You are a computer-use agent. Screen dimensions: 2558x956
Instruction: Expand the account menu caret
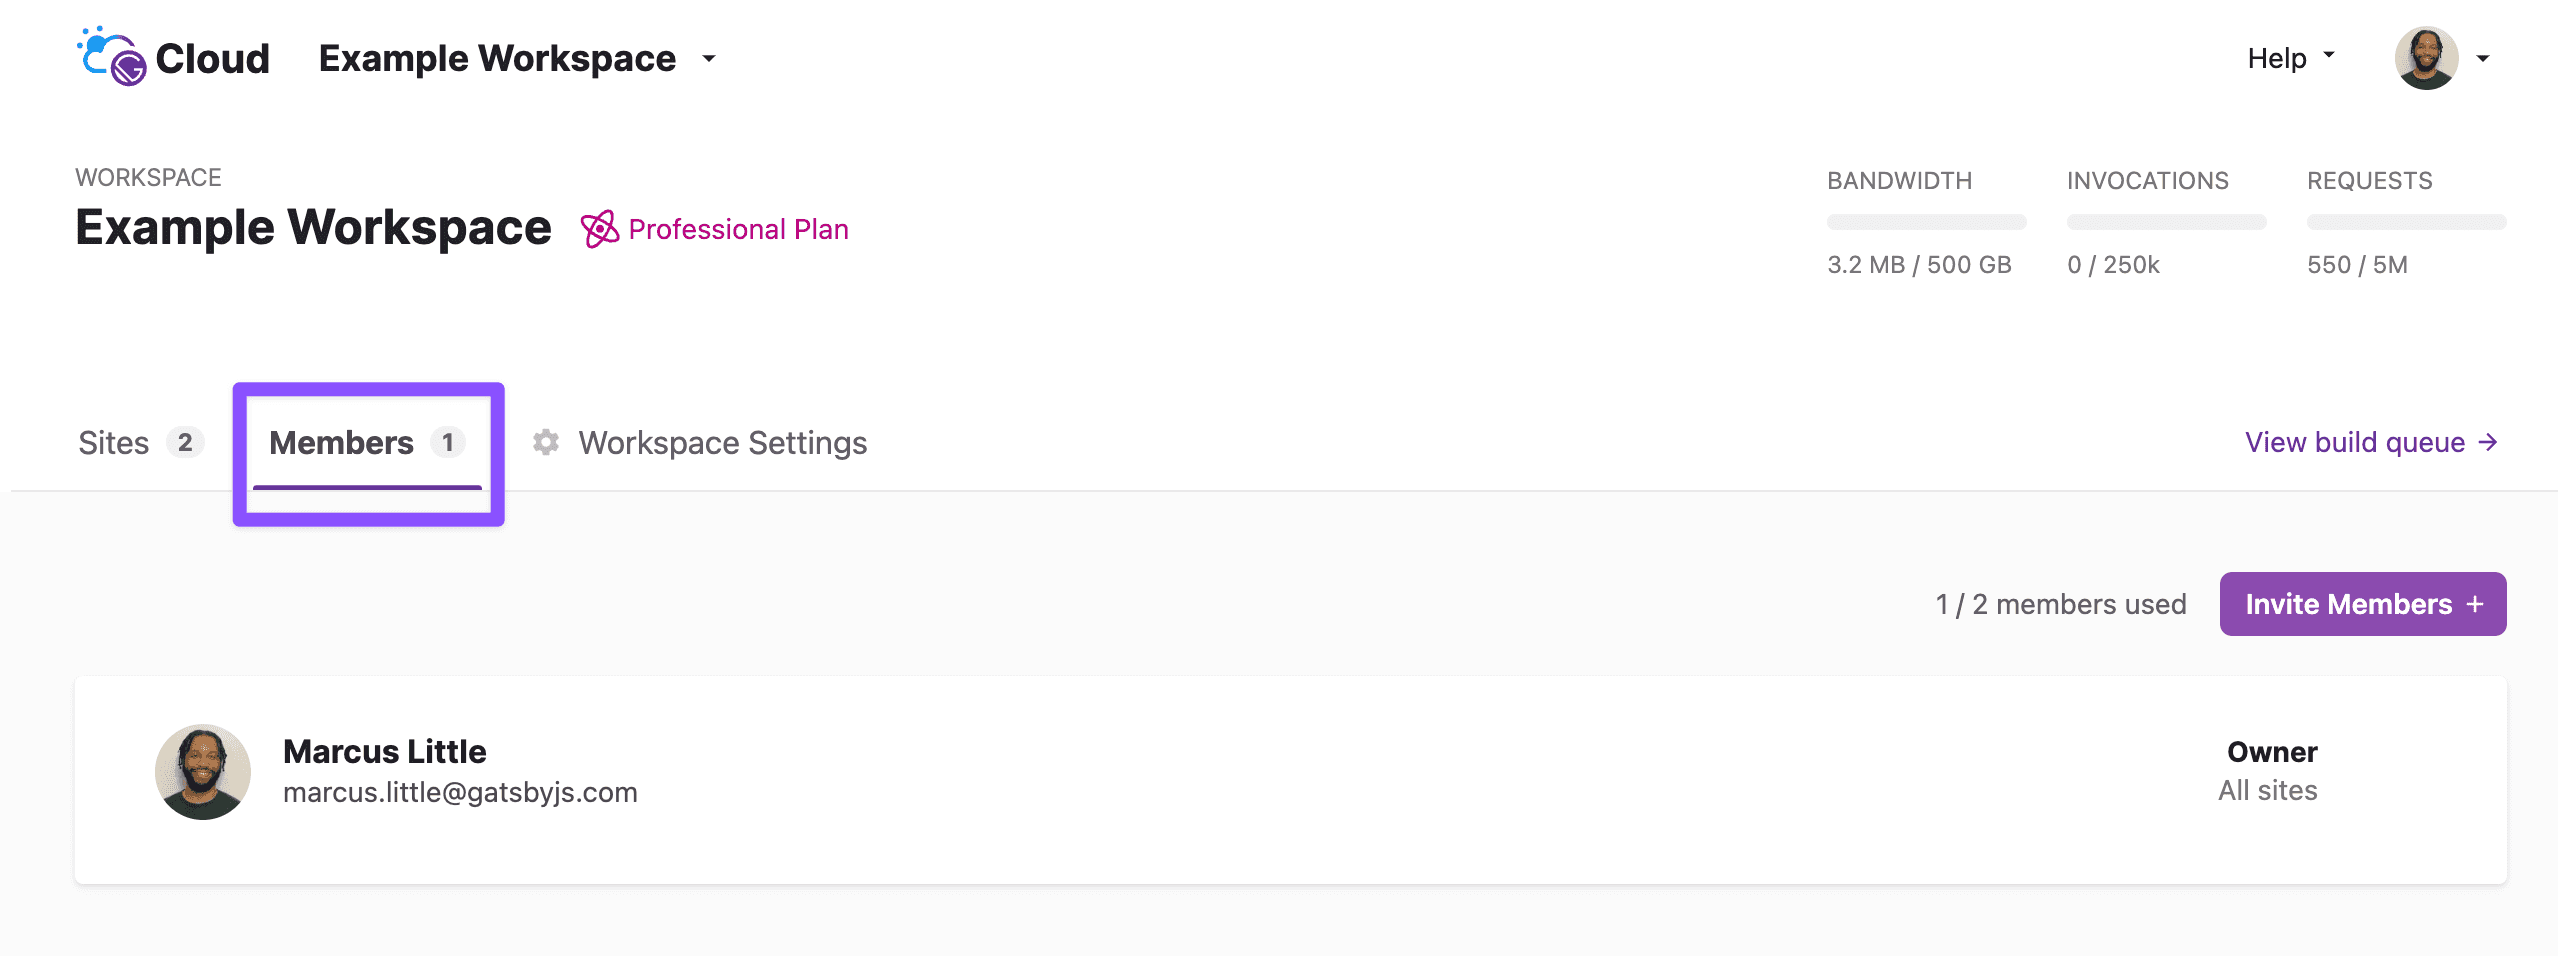[2483, 58]
